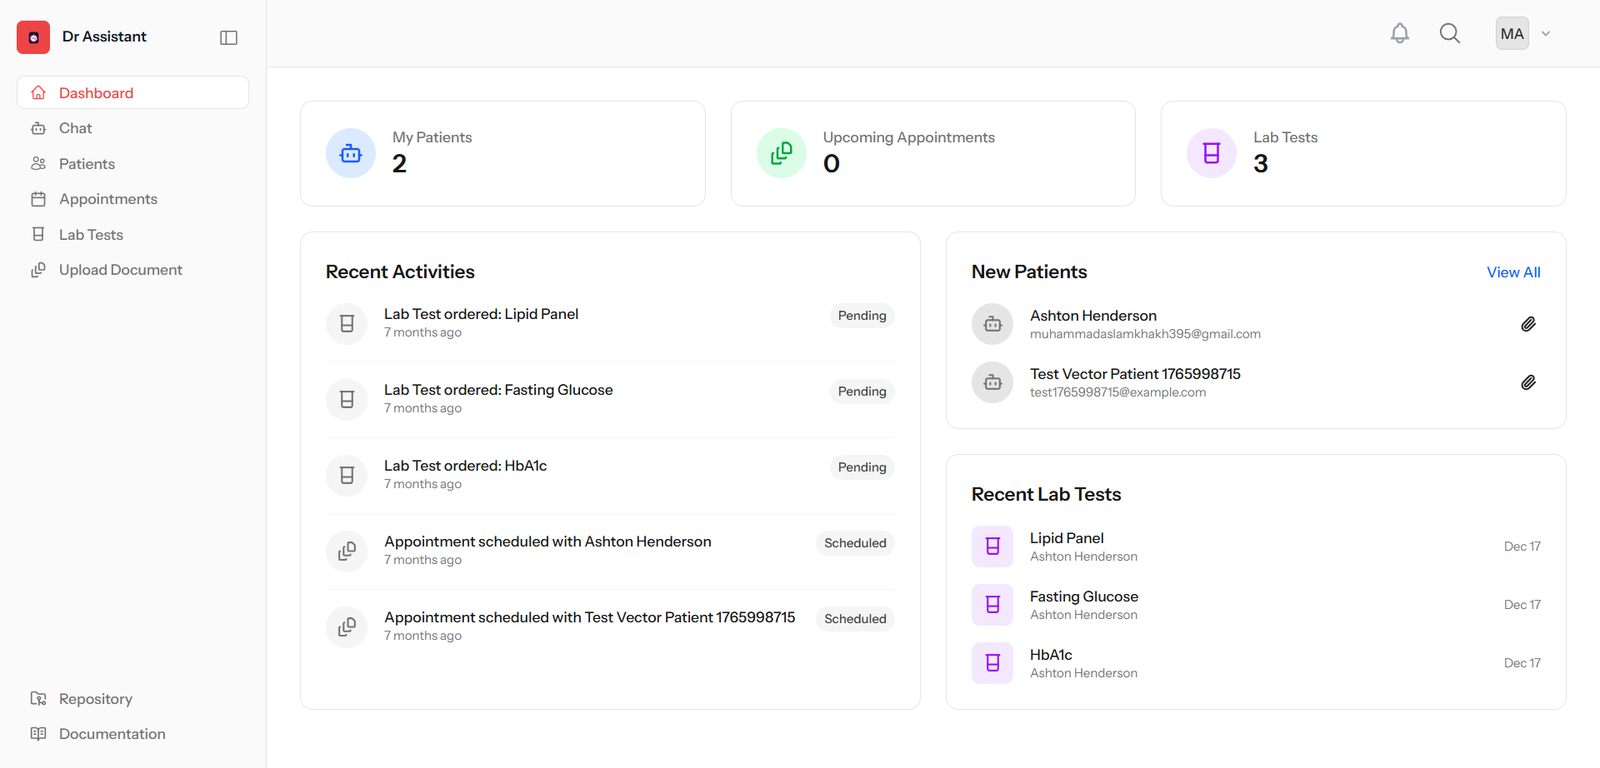Click the Dr Assistant red logo icon

pos(33,37)
